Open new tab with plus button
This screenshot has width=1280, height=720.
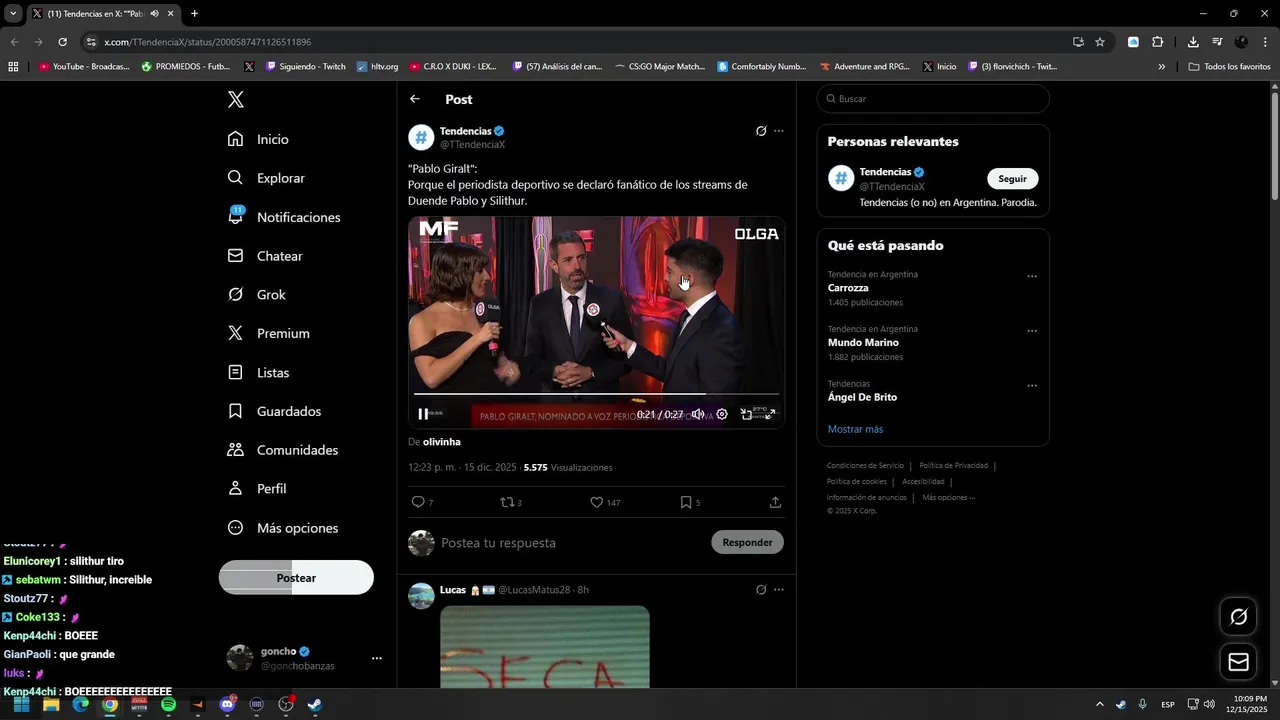pos(194,14)
